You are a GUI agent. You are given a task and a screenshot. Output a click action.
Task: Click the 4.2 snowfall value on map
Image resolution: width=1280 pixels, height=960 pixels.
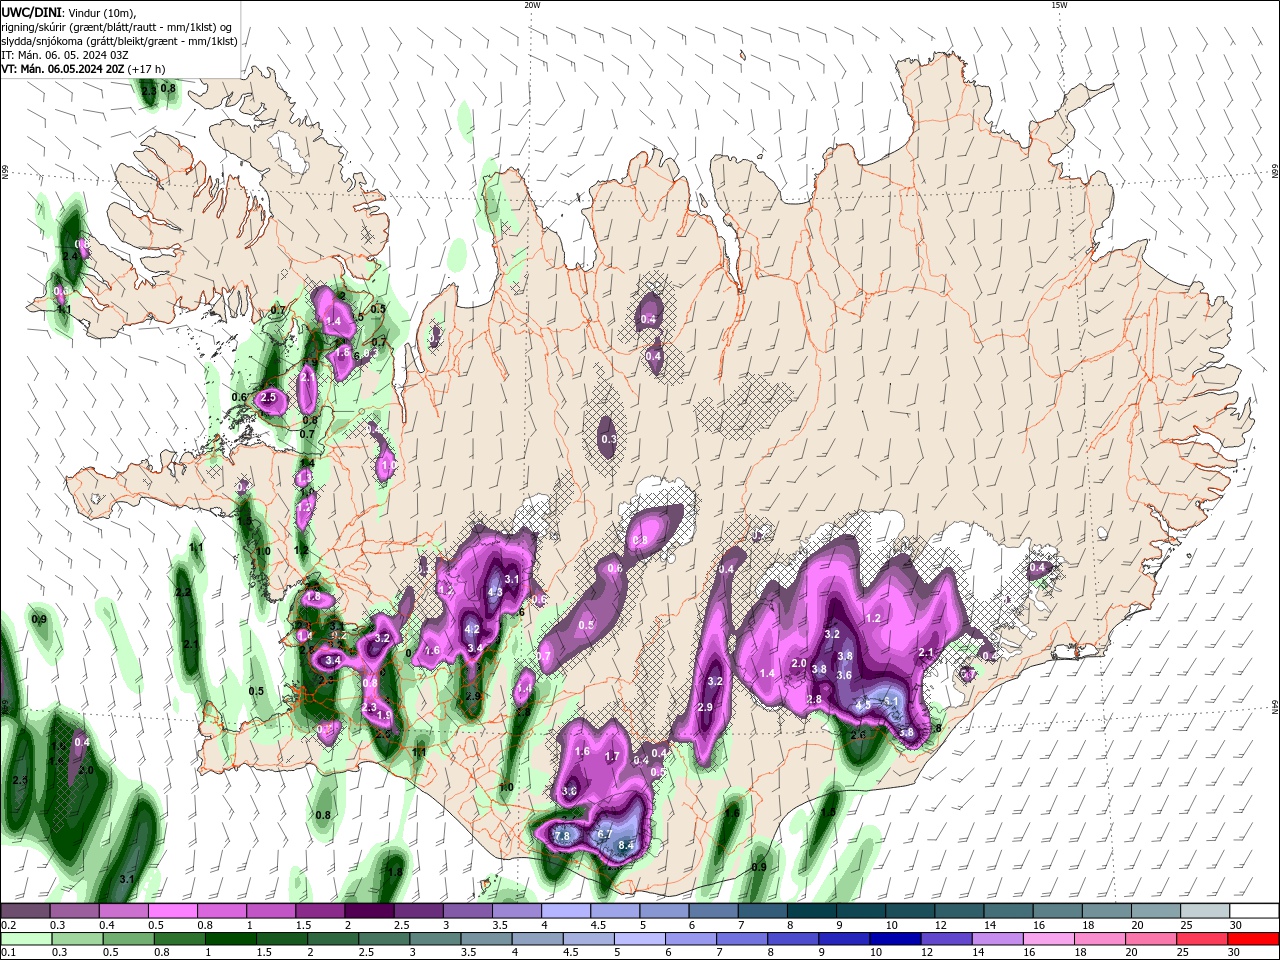(473, 630)
